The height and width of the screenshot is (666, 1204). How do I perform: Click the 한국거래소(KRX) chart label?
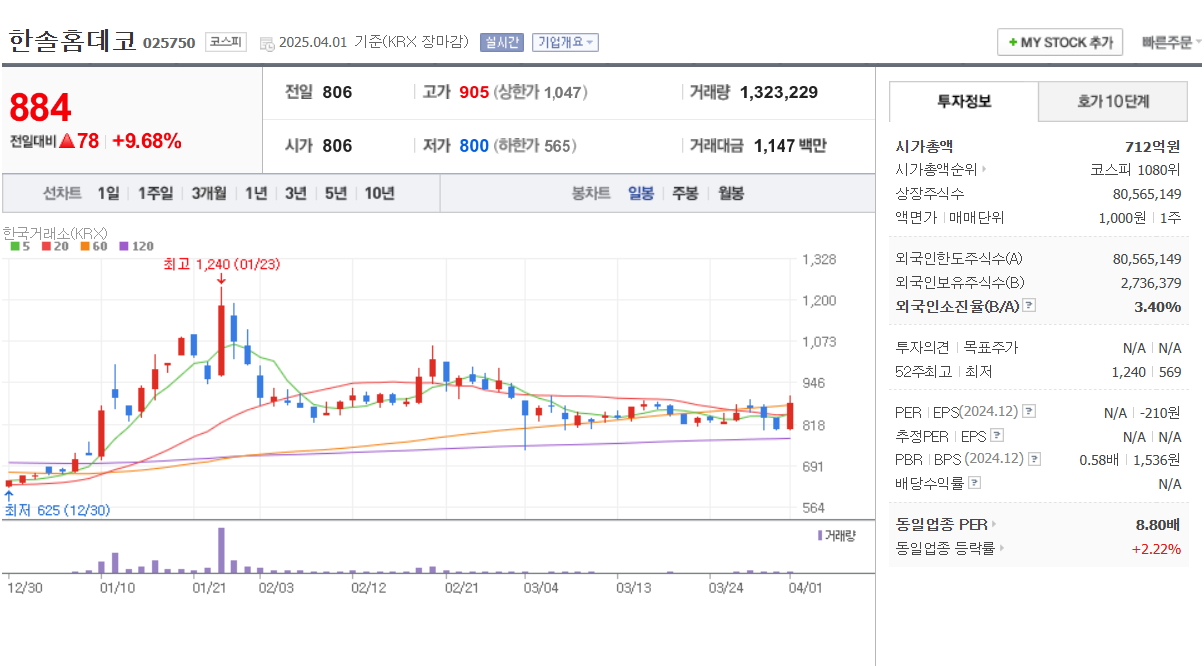pyautogui.click(x=55, y=232)
